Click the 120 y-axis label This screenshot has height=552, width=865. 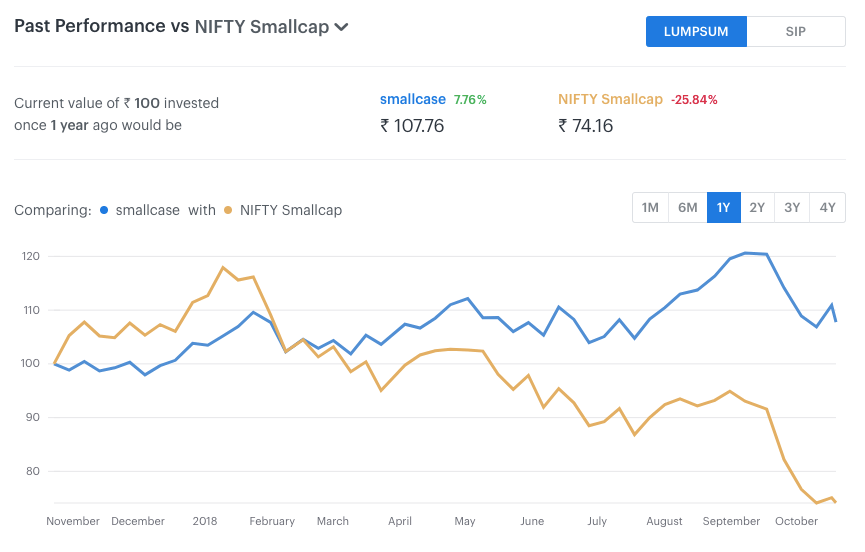(x=30, y=256)
